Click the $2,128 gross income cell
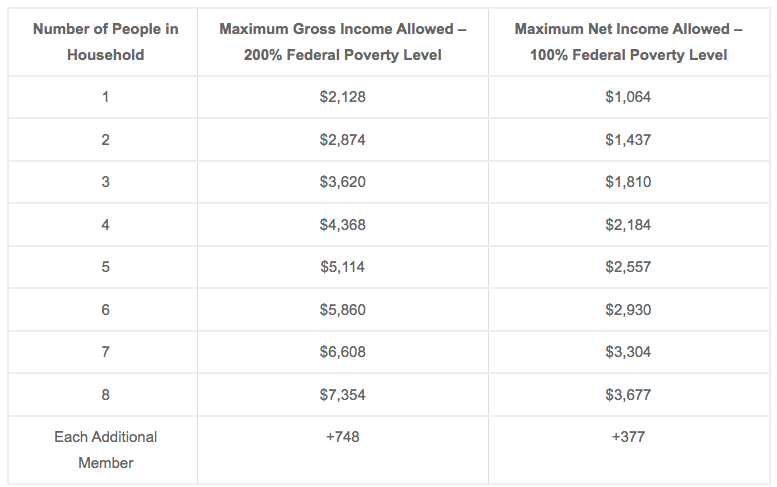 click(342, 97)
